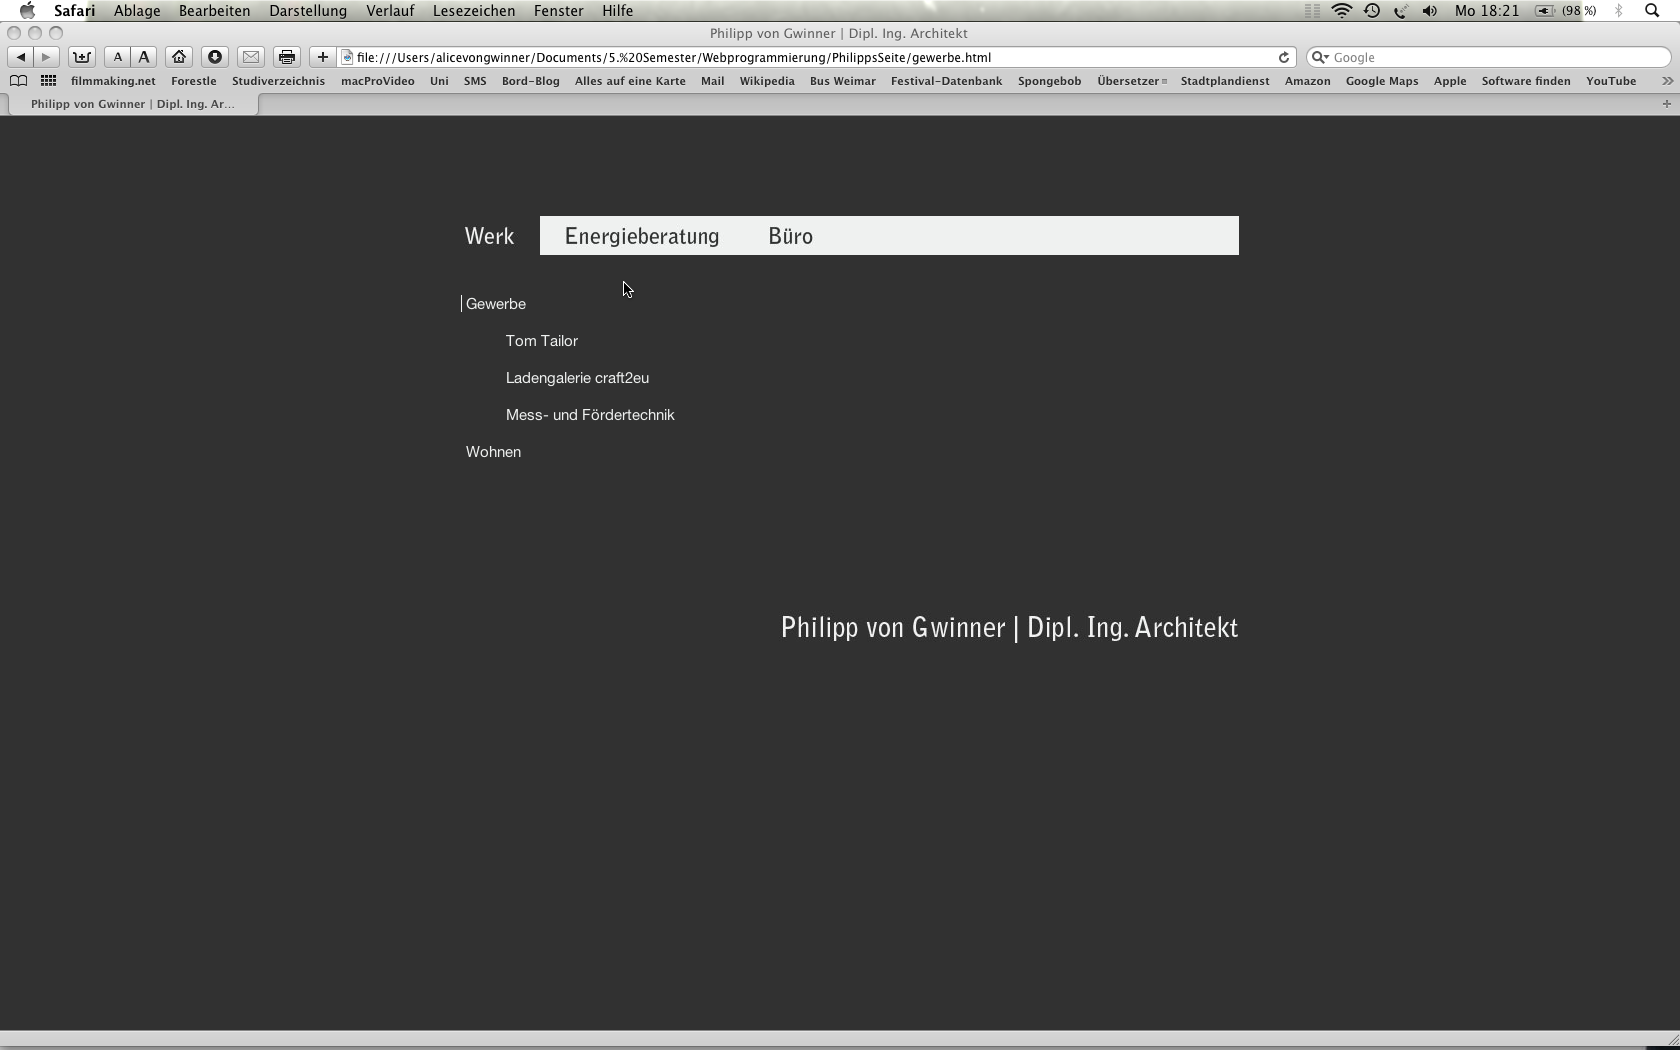Open the Google search engine dropdown
1680x1050 pixels.
pos(1320,57)
